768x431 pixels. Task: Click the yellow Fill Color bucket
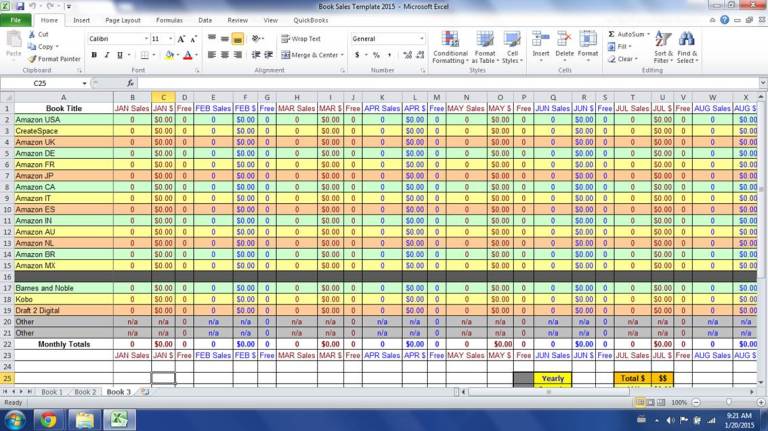tap(169, 55)
